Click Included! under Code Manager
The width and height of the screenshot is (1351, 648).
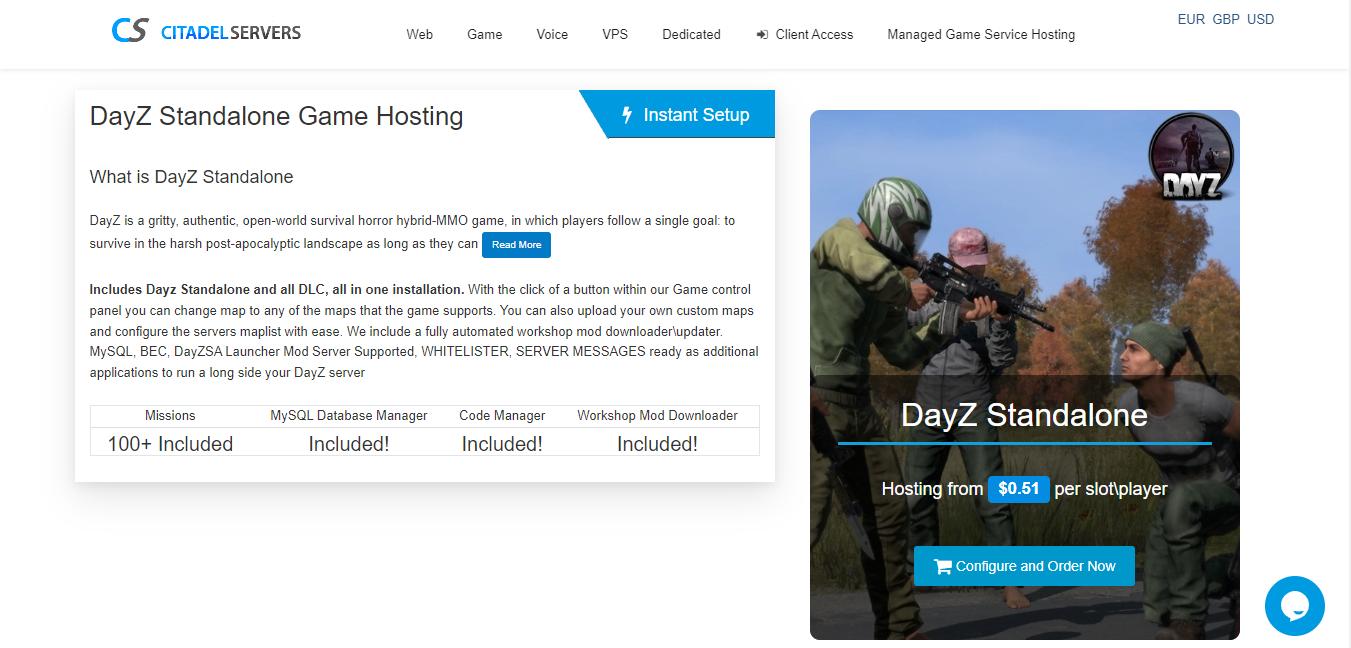click(502, 443)
